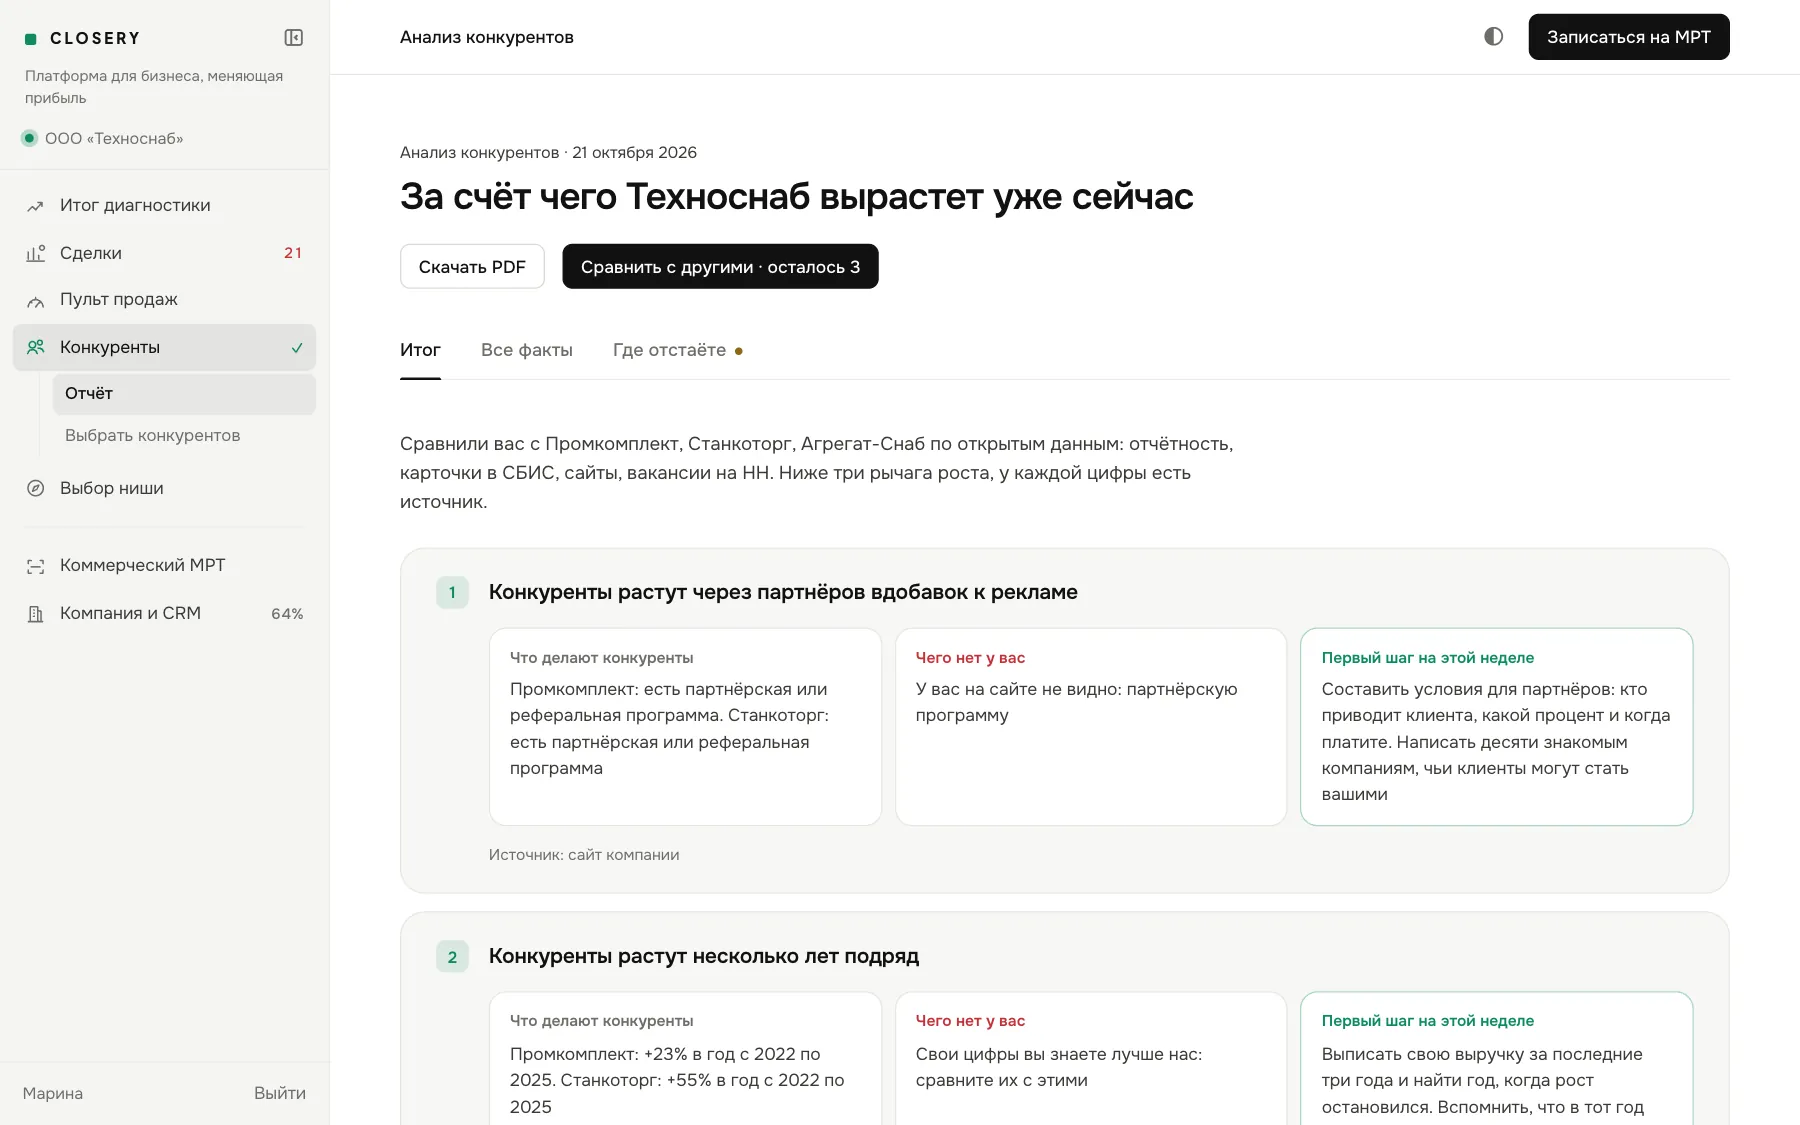
Task: Toggle dark/light theme icon
Action: [x=1493, y=36]
